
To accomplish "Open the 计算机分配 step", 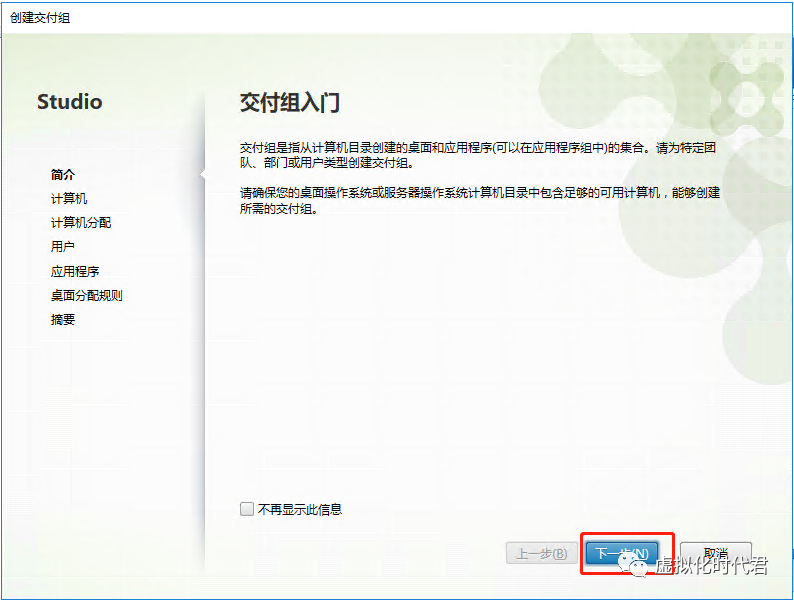I will [x=81, y=222].
